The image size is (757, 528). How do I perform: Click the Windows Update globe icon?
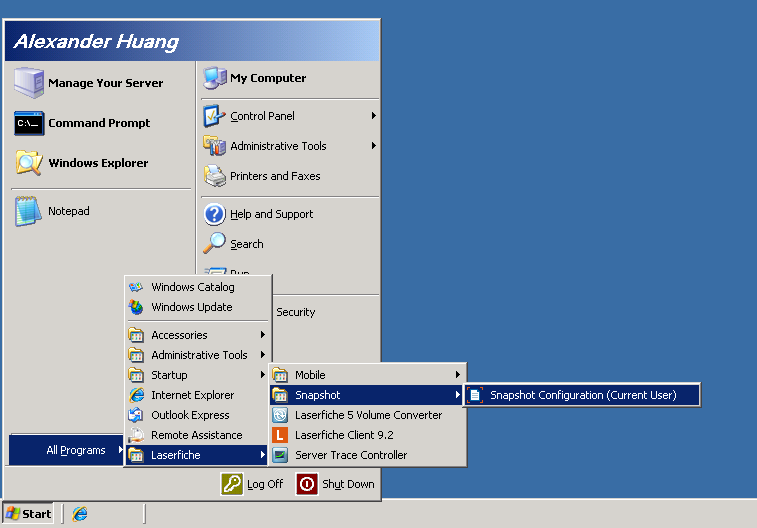(x=136, y=307)
